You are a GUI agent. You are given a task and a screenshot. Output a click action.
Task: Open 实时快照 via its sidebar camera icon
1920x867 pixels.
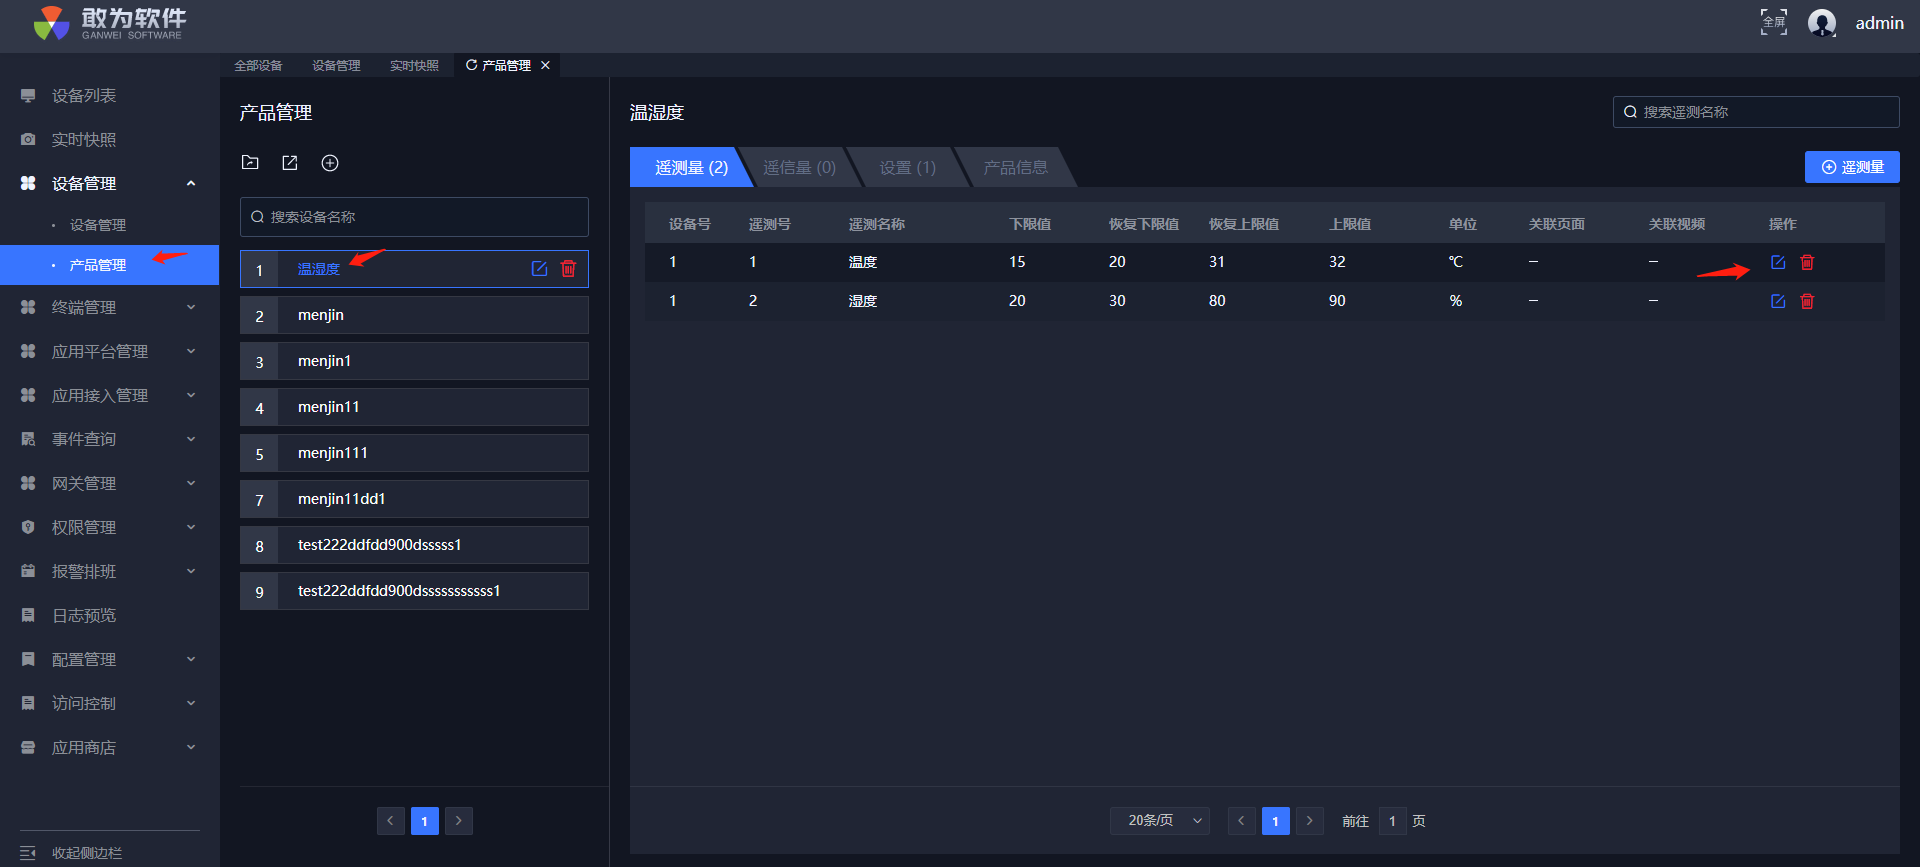coord(28,140)
